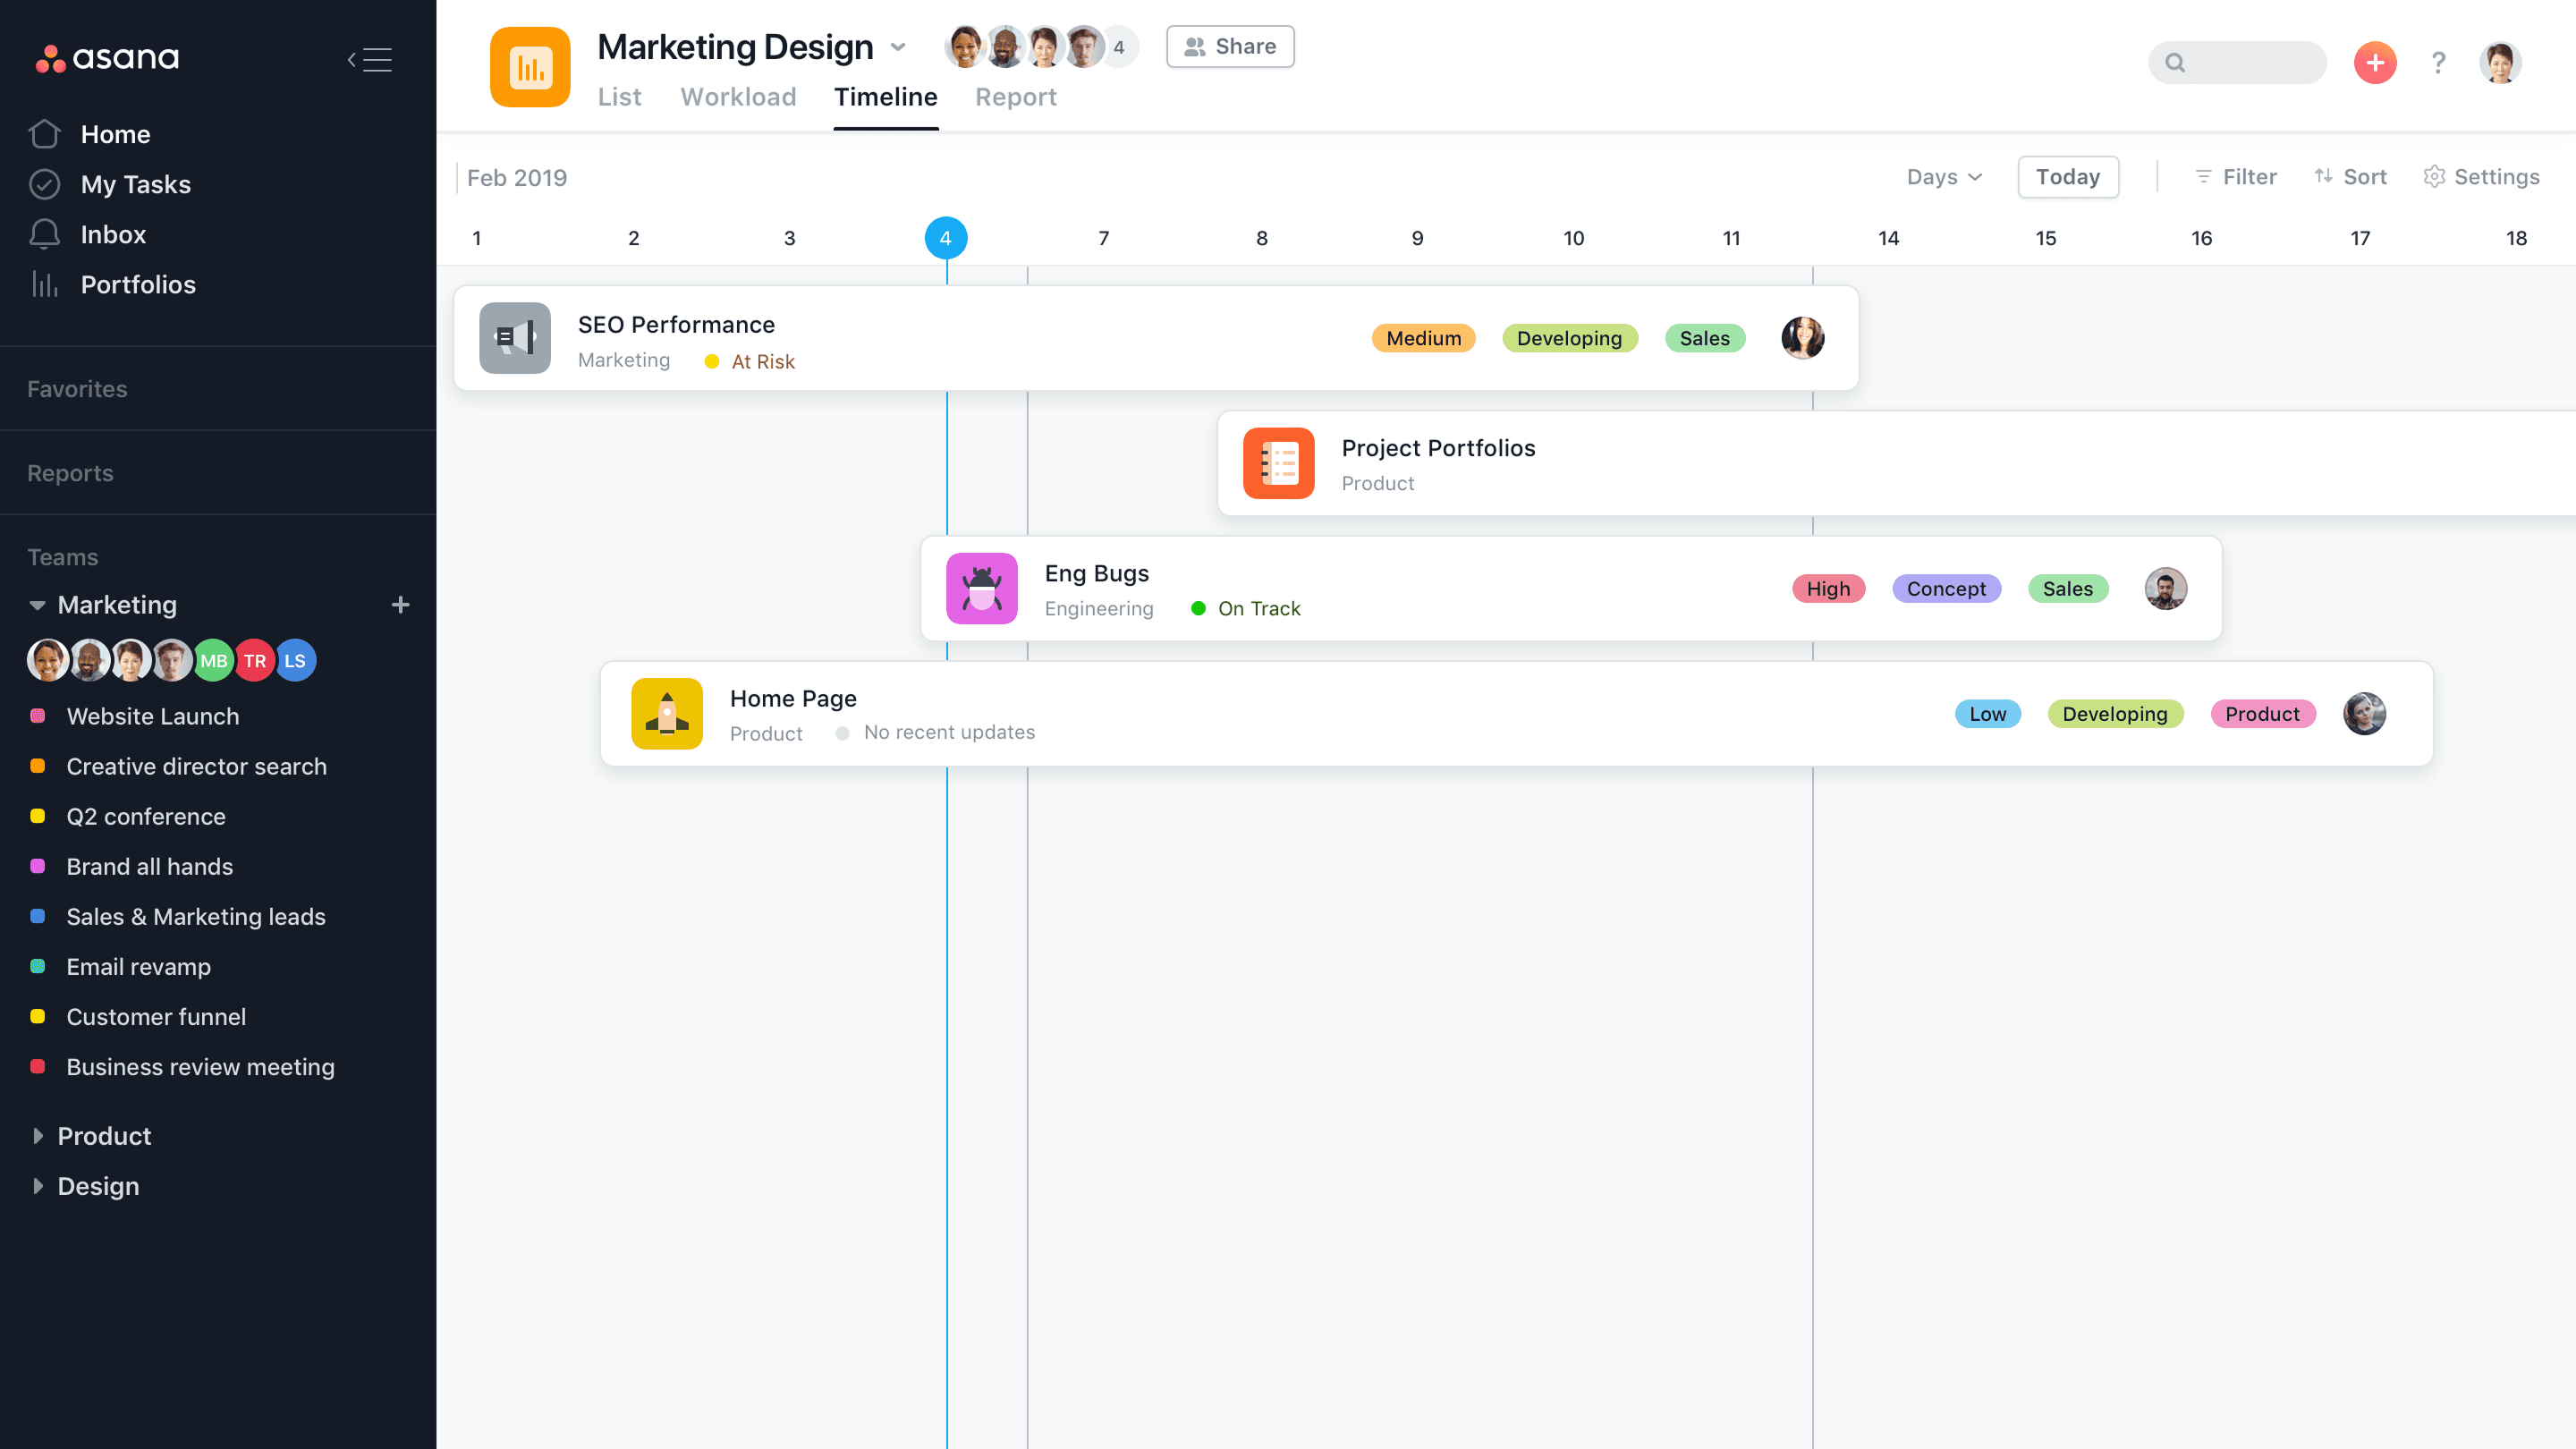Switch to the Report tab
This screenshot has width=2576, height=1449.
point(1016,97)
